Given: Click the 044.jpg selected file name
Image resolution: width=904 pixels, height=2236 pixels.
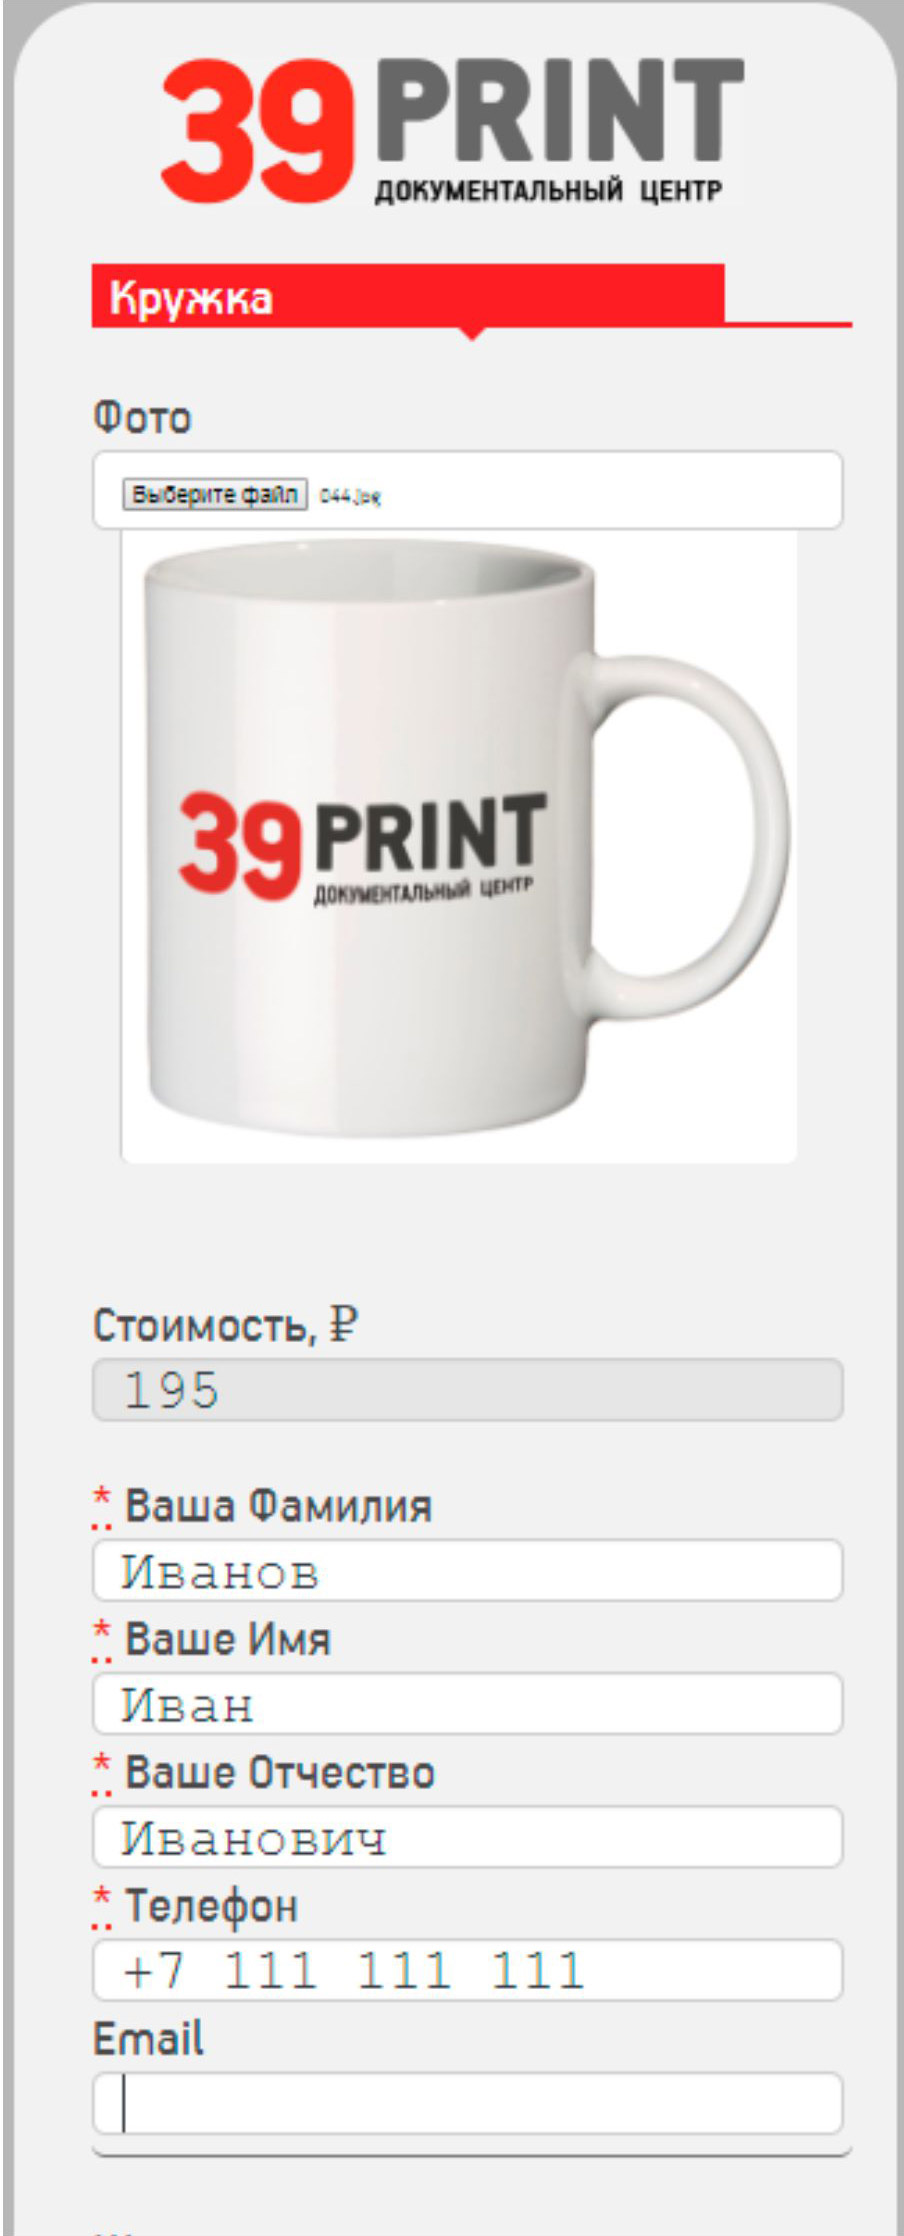Looking at the screenshot, I should pyautogui.click(x=350, y=496).
